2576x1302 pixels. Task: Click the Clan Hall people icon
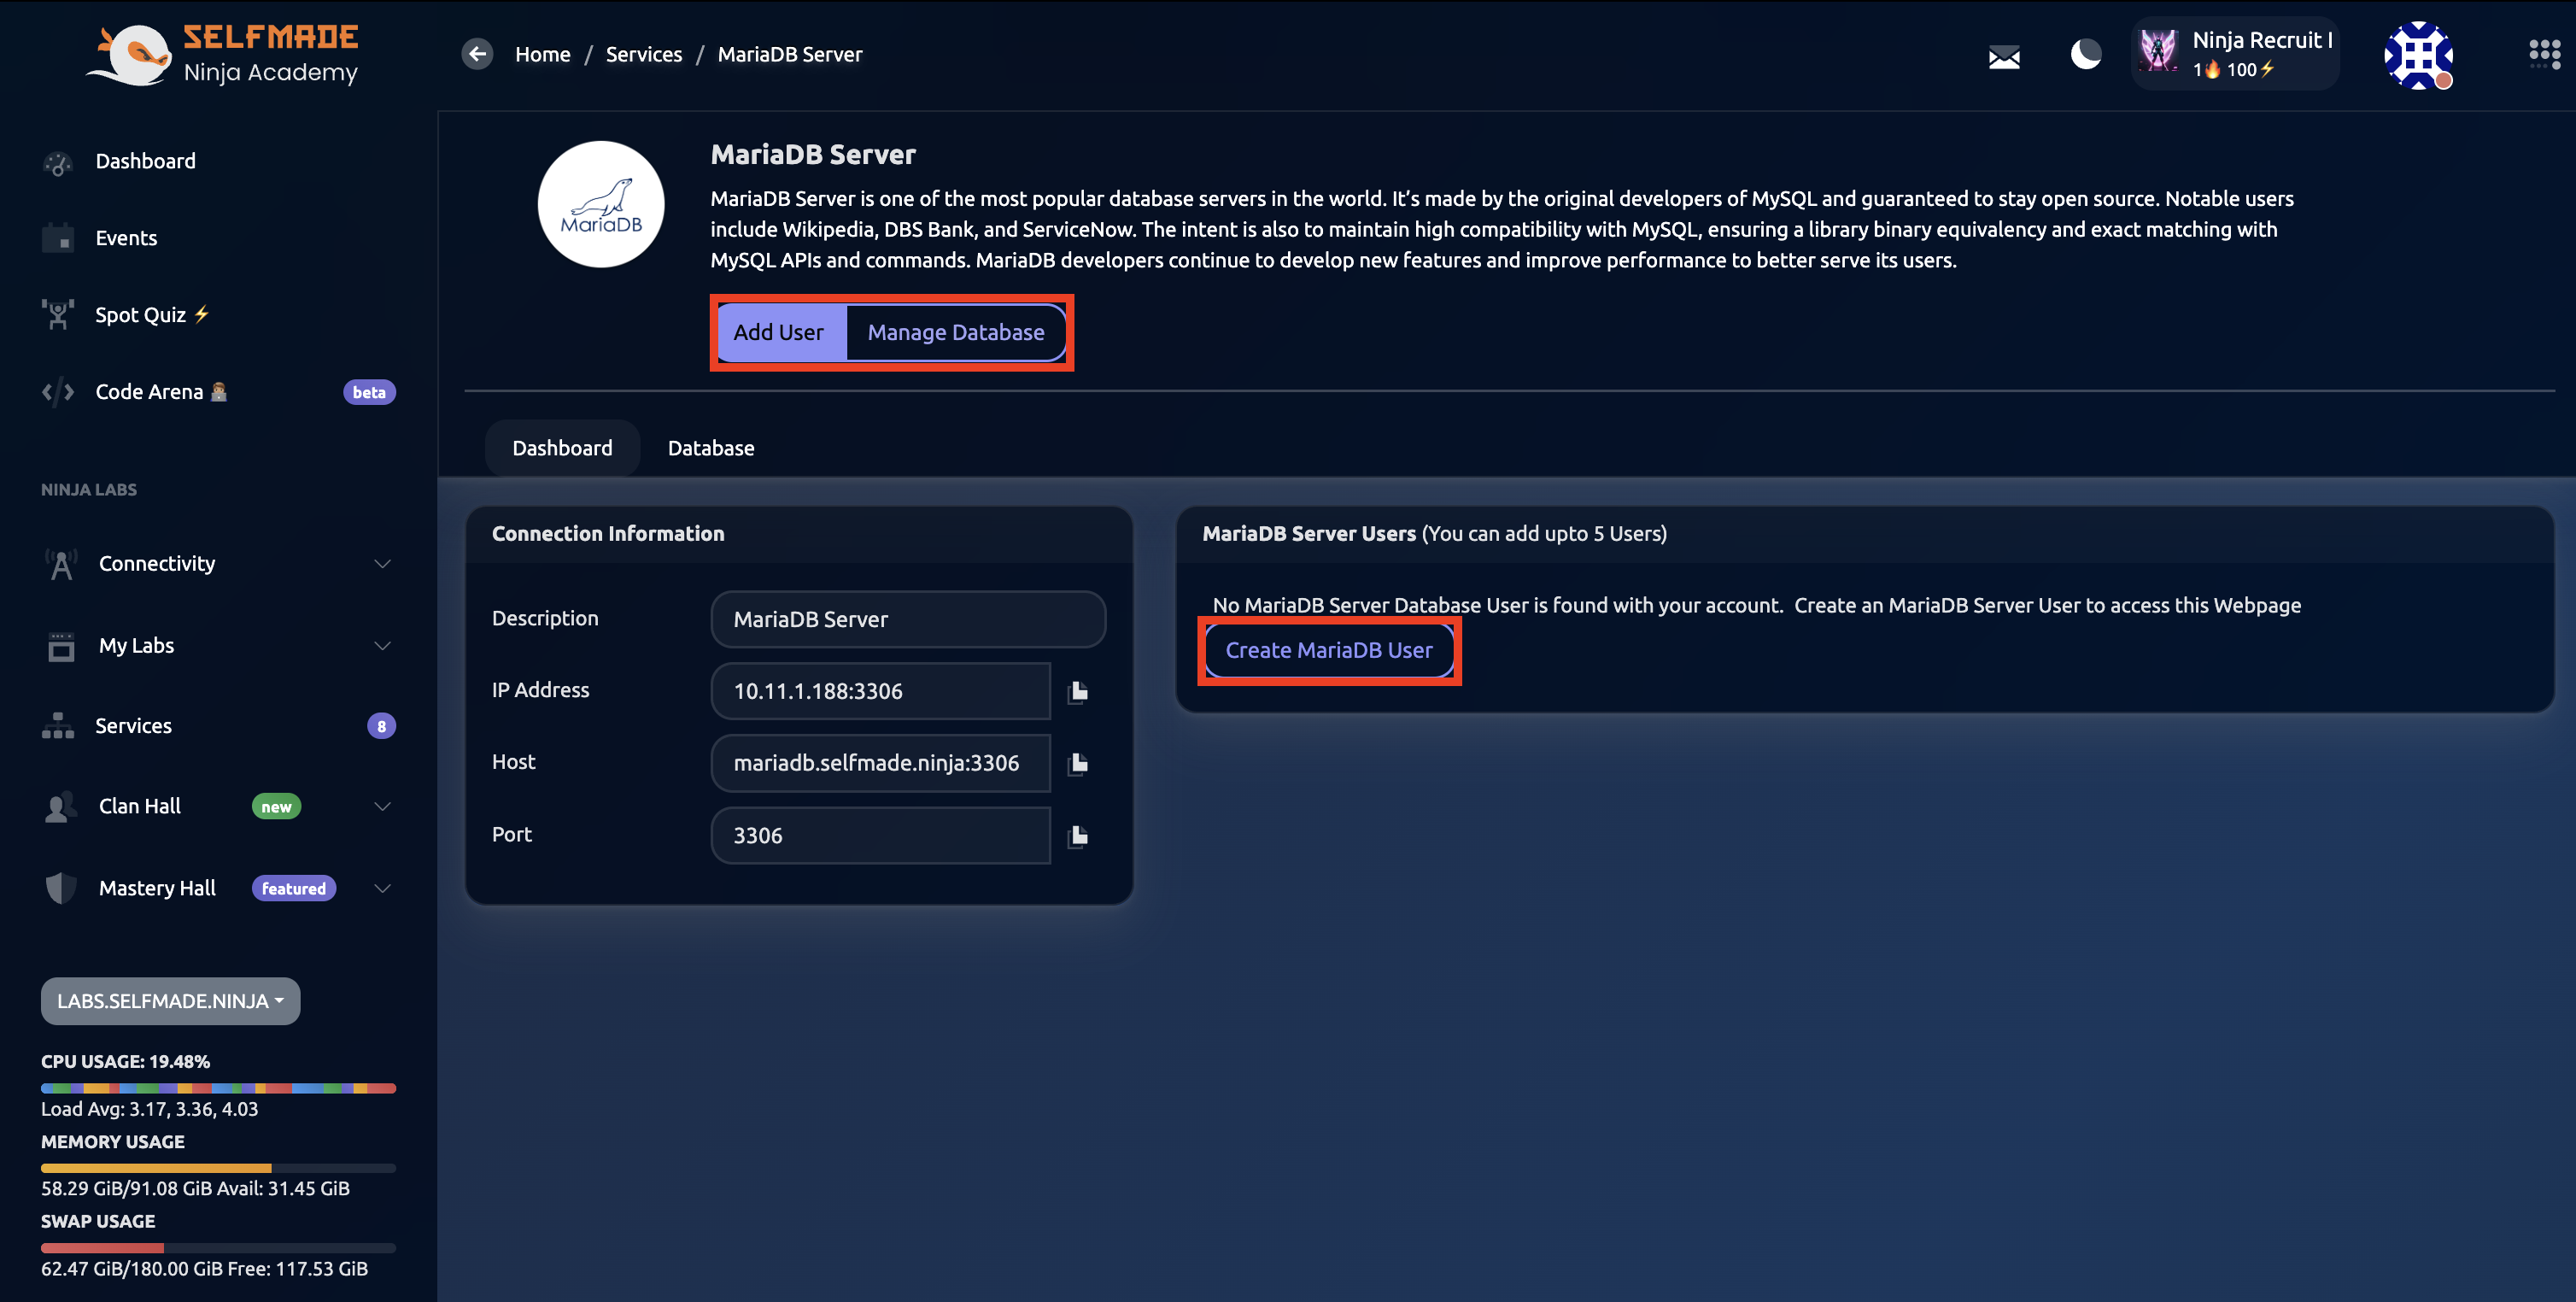tap(61, 807)
